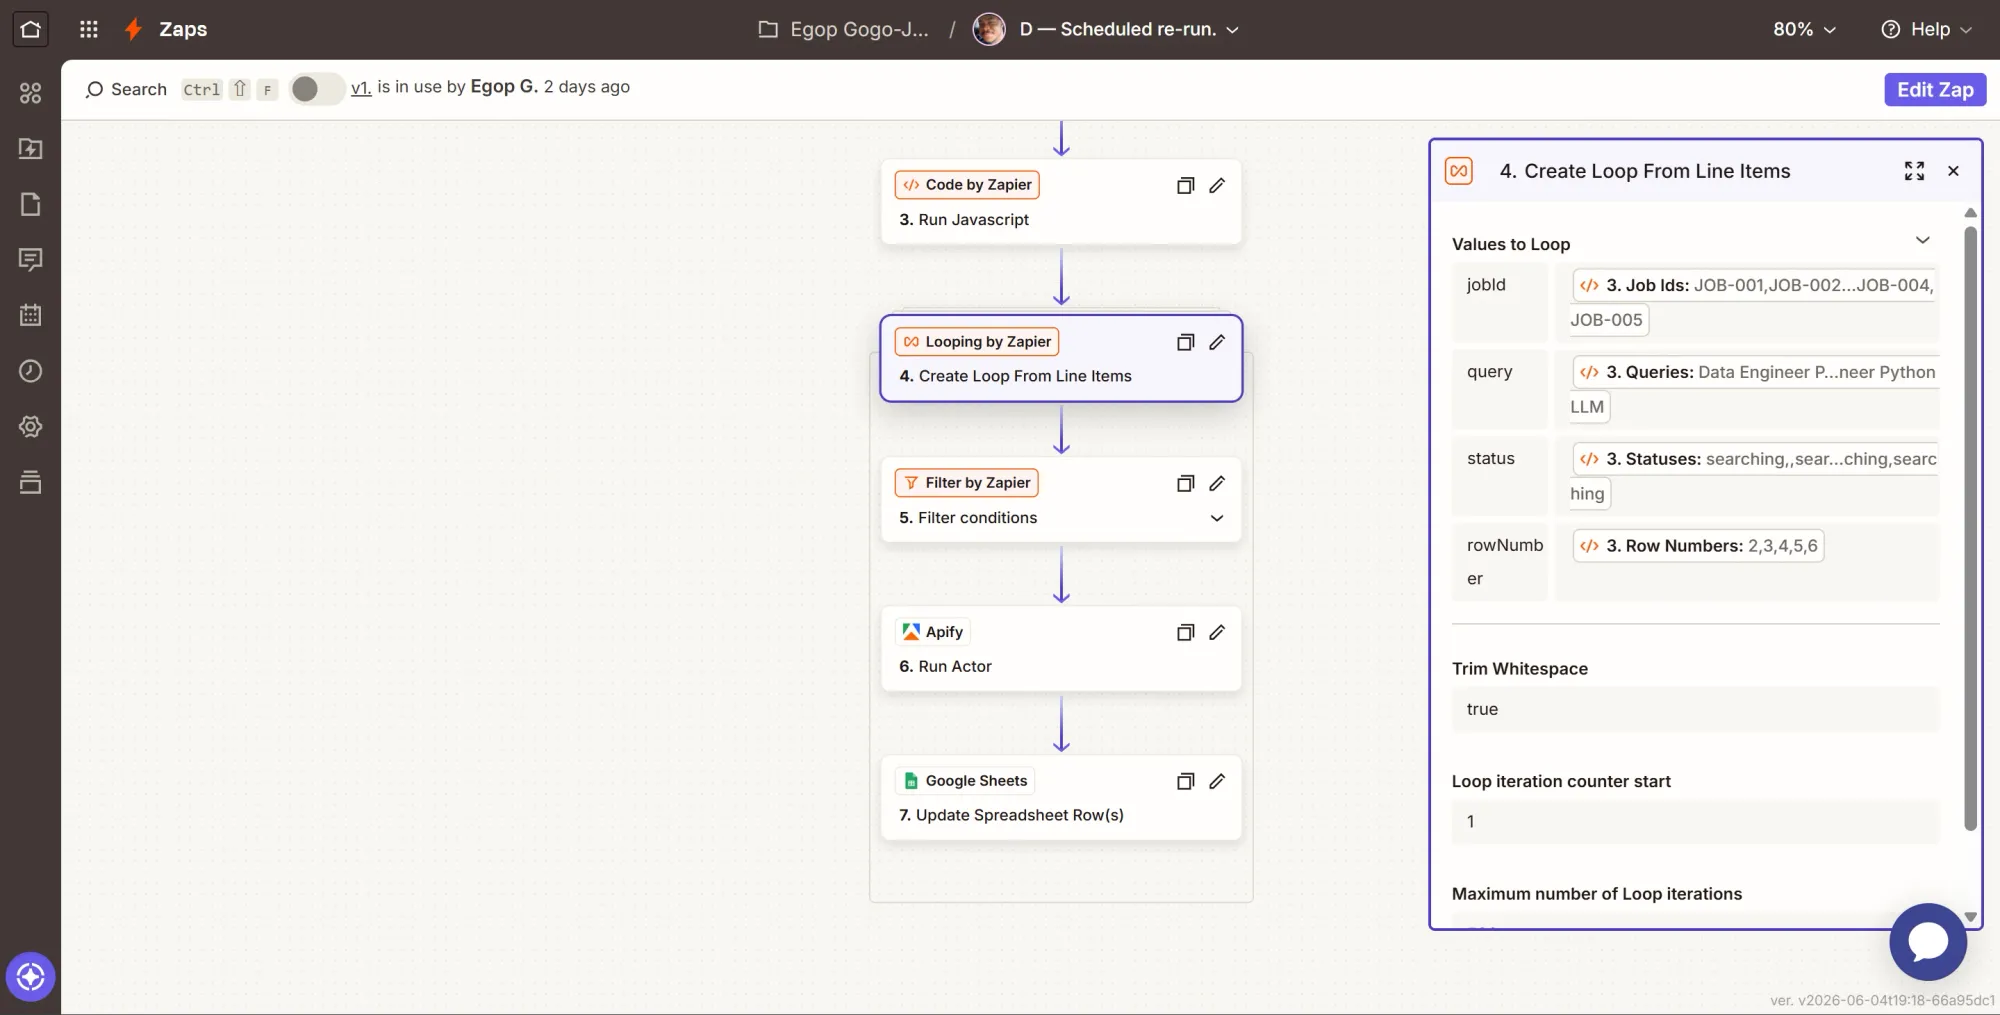This screenshot has height=1015, width=2000.
Task: Edit step 3 Run Javascript with pencil
Action: click(1217, 185)
